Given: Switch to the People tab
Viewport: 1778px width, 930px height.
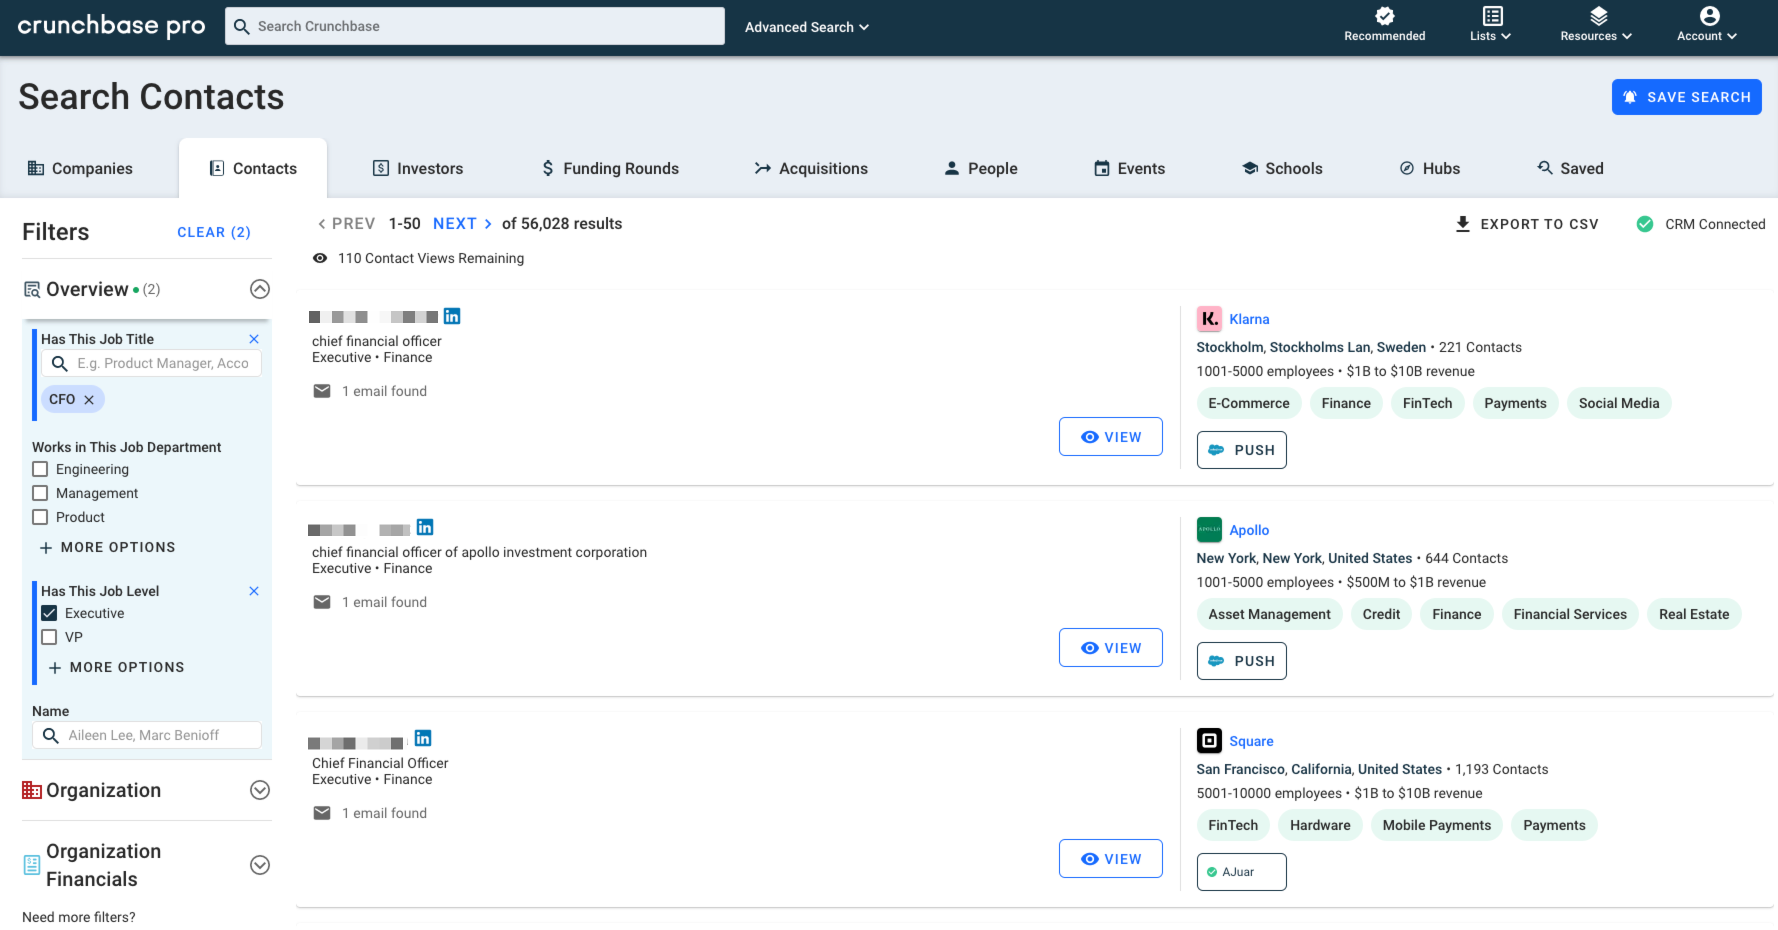Looking at the screenshot, I should coord(981,168).
